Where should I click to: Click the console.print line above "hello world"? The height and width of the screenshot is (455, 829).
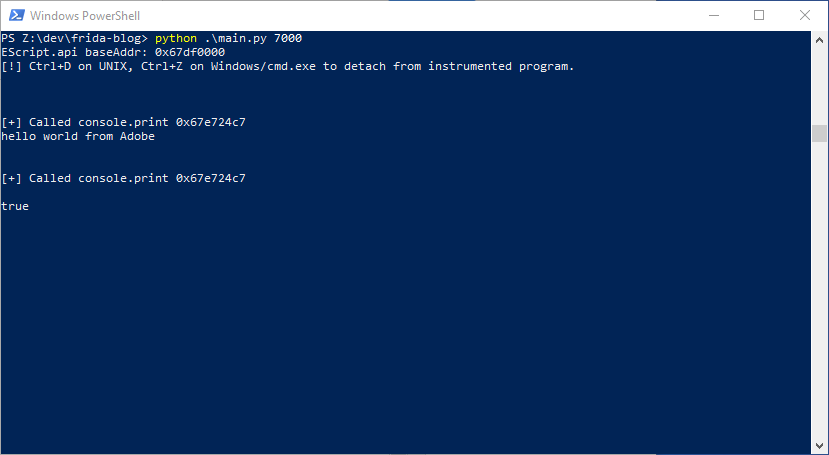124,122
